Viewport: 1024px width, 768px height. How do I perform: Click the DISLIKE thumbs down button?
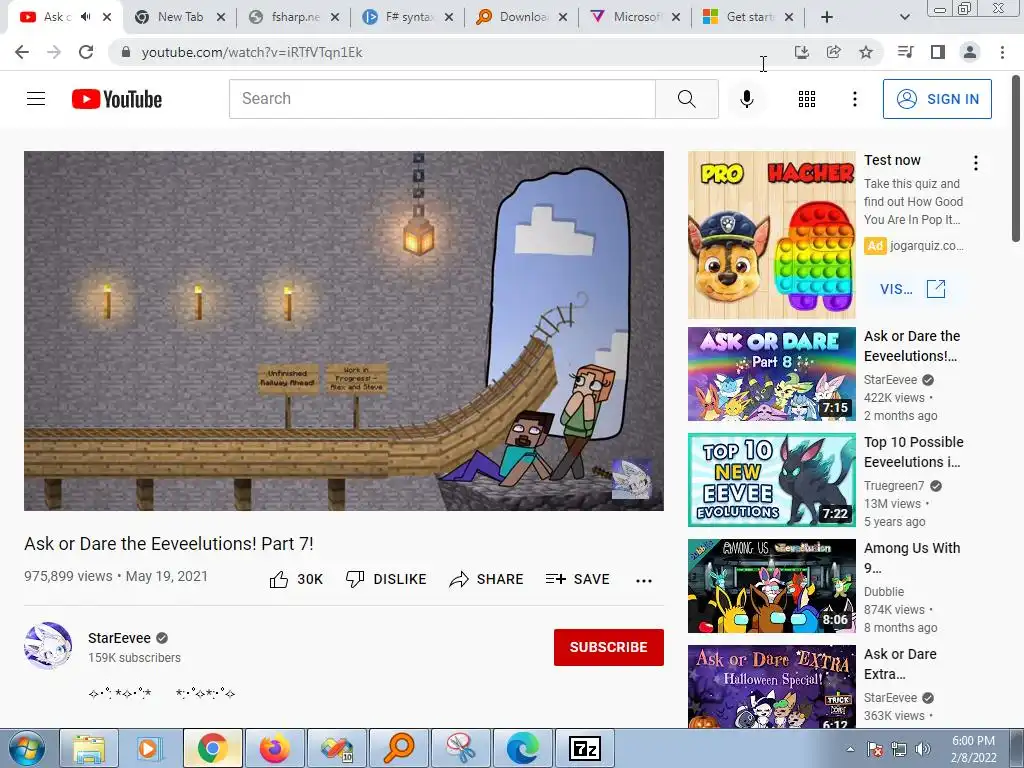point(386,579)
